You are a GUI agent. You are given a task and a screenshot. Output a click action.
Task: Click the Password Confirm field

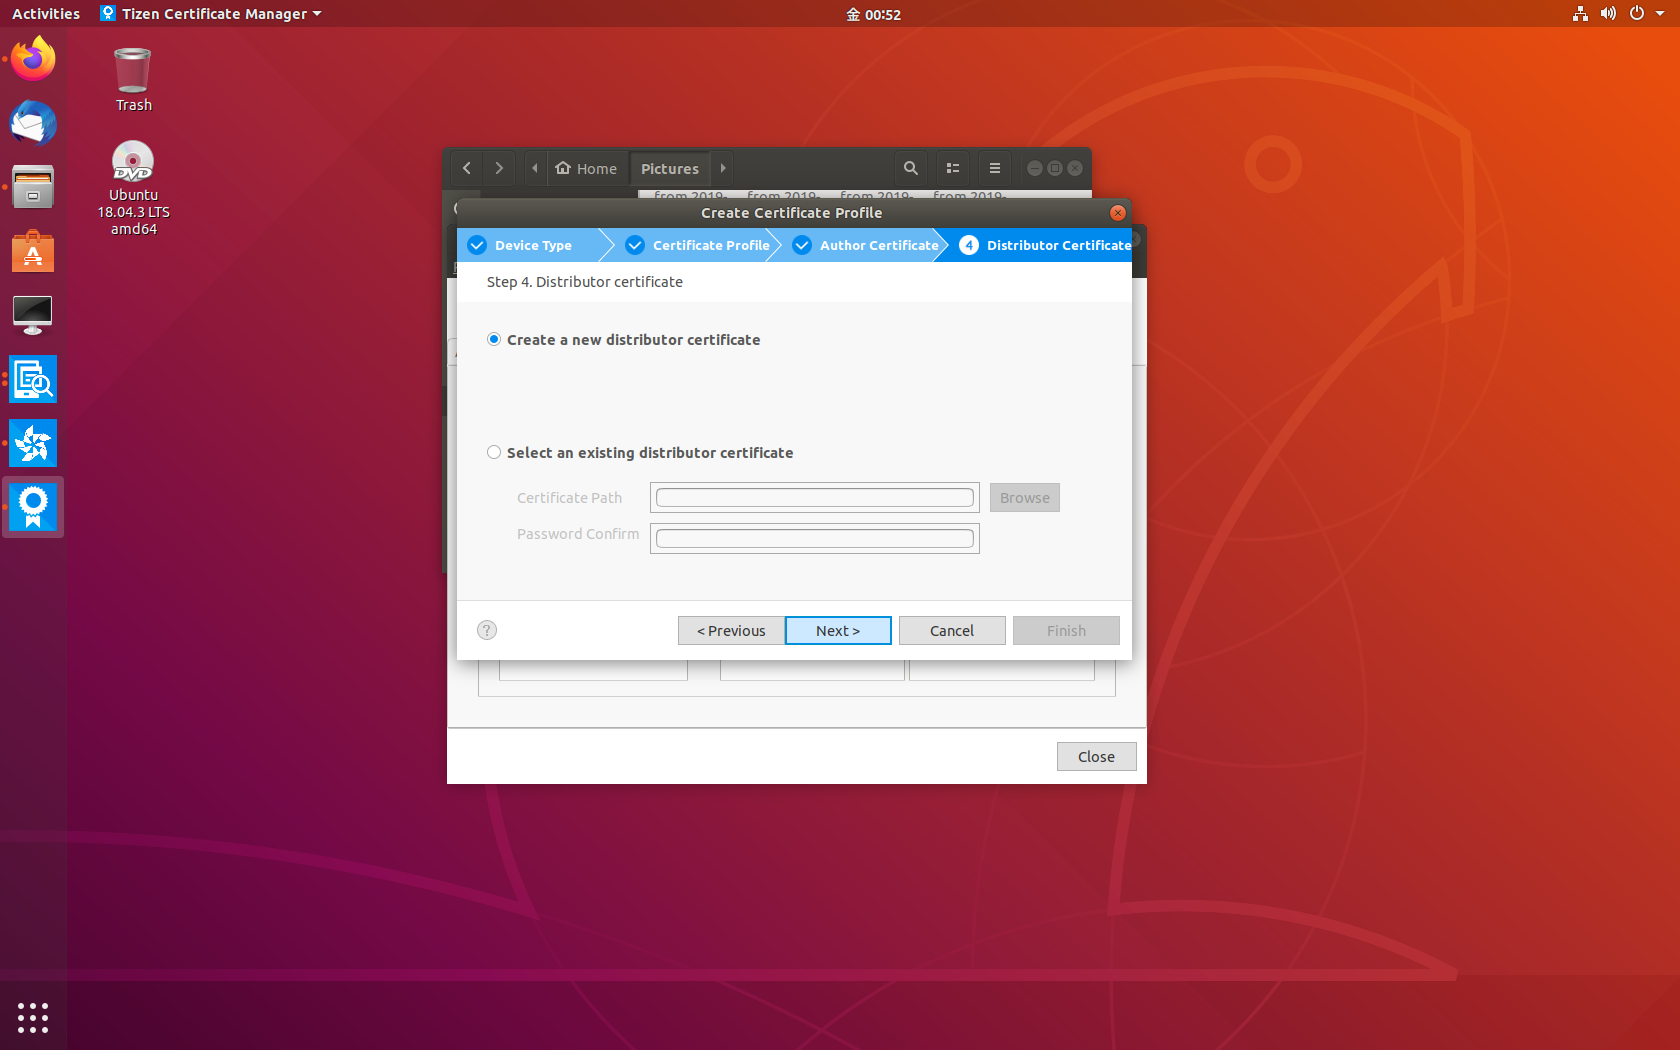click(x=814, y=539)
